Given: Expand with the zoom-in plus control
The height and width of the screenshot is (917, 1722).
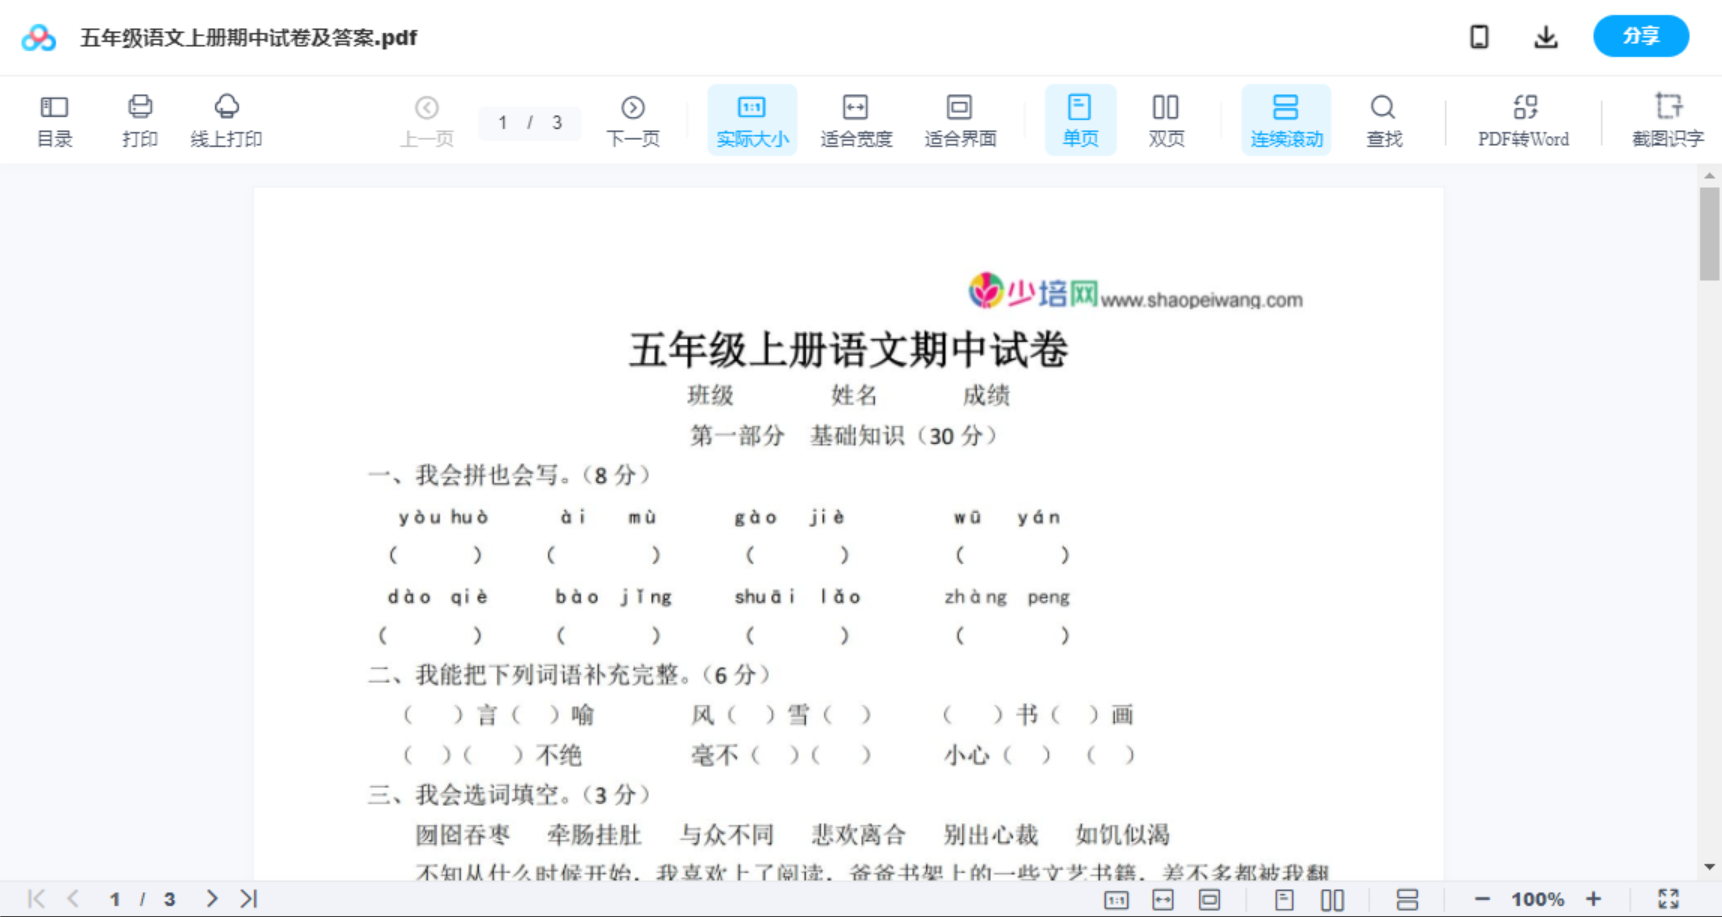Looking at the screenshot, I should click(1593, 899).
